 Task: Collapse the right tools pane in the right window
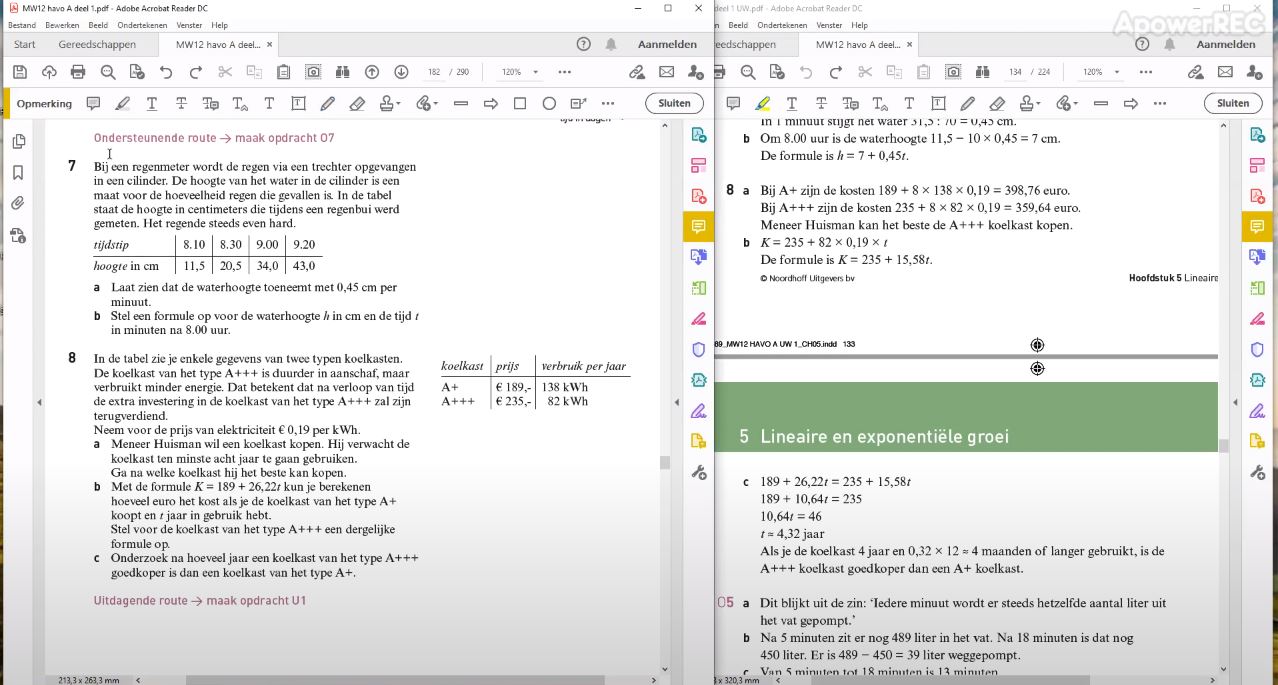(x=1234, y=402)
